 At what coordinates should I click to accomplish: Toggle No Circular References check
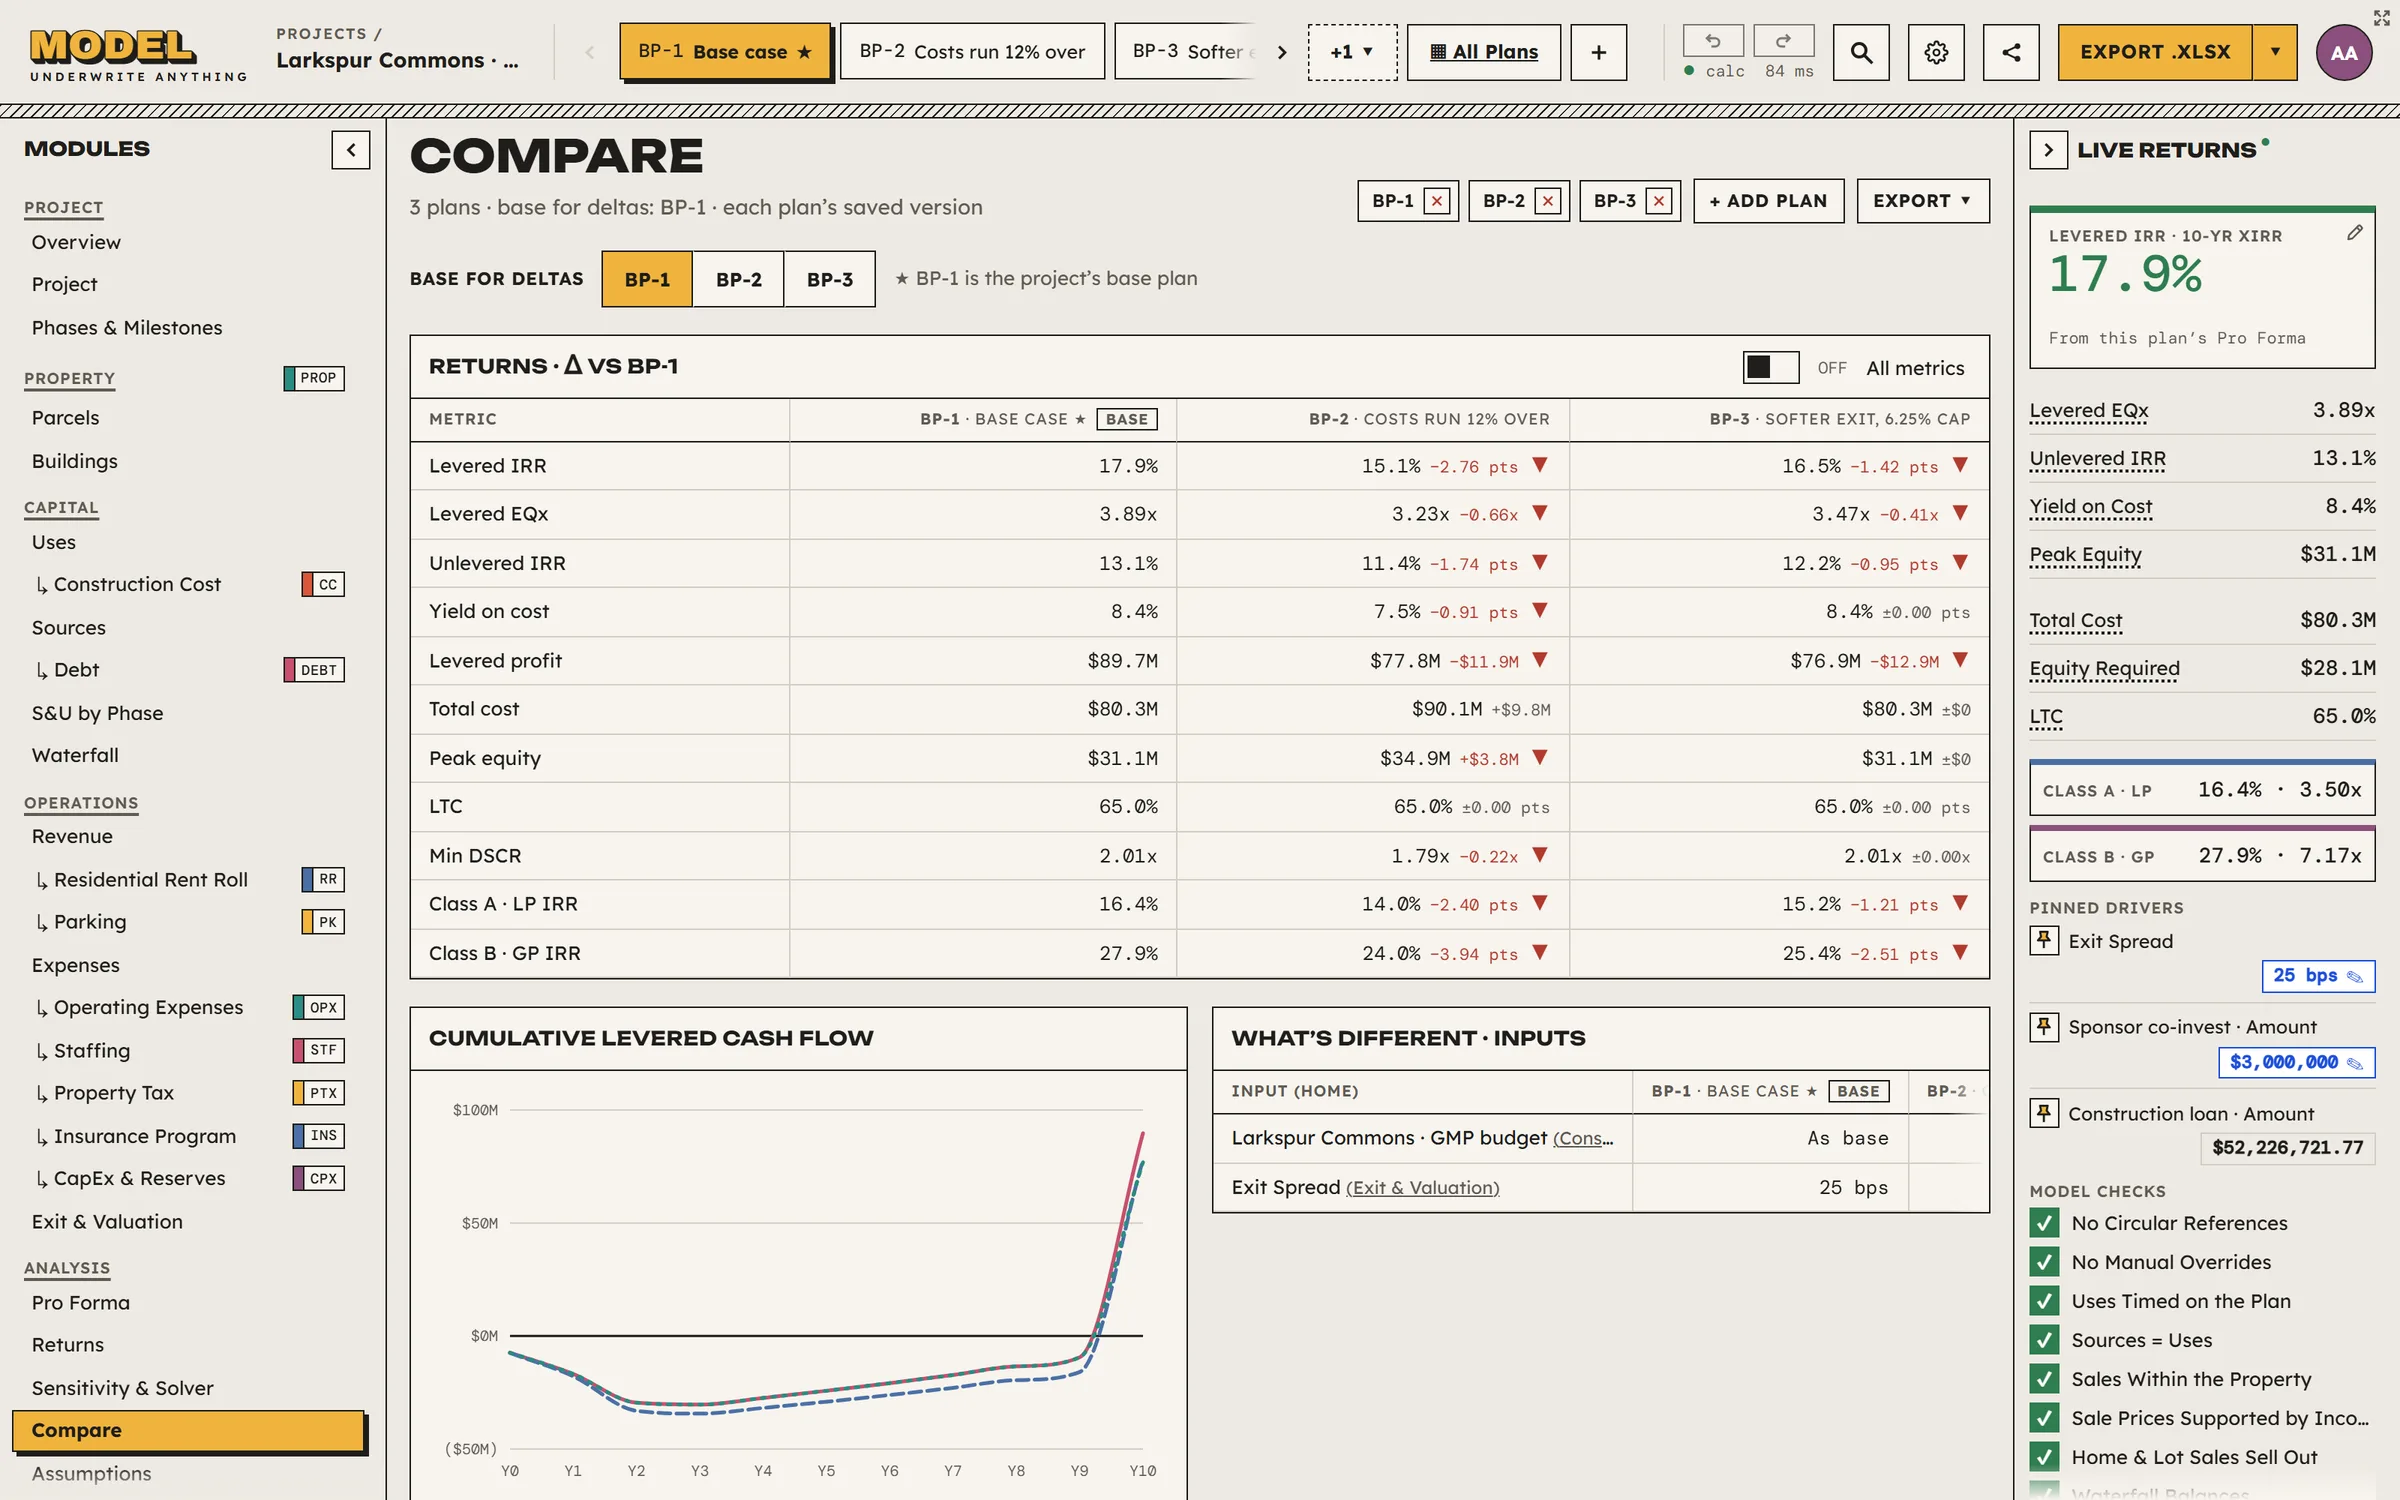coord(2044,1223)
